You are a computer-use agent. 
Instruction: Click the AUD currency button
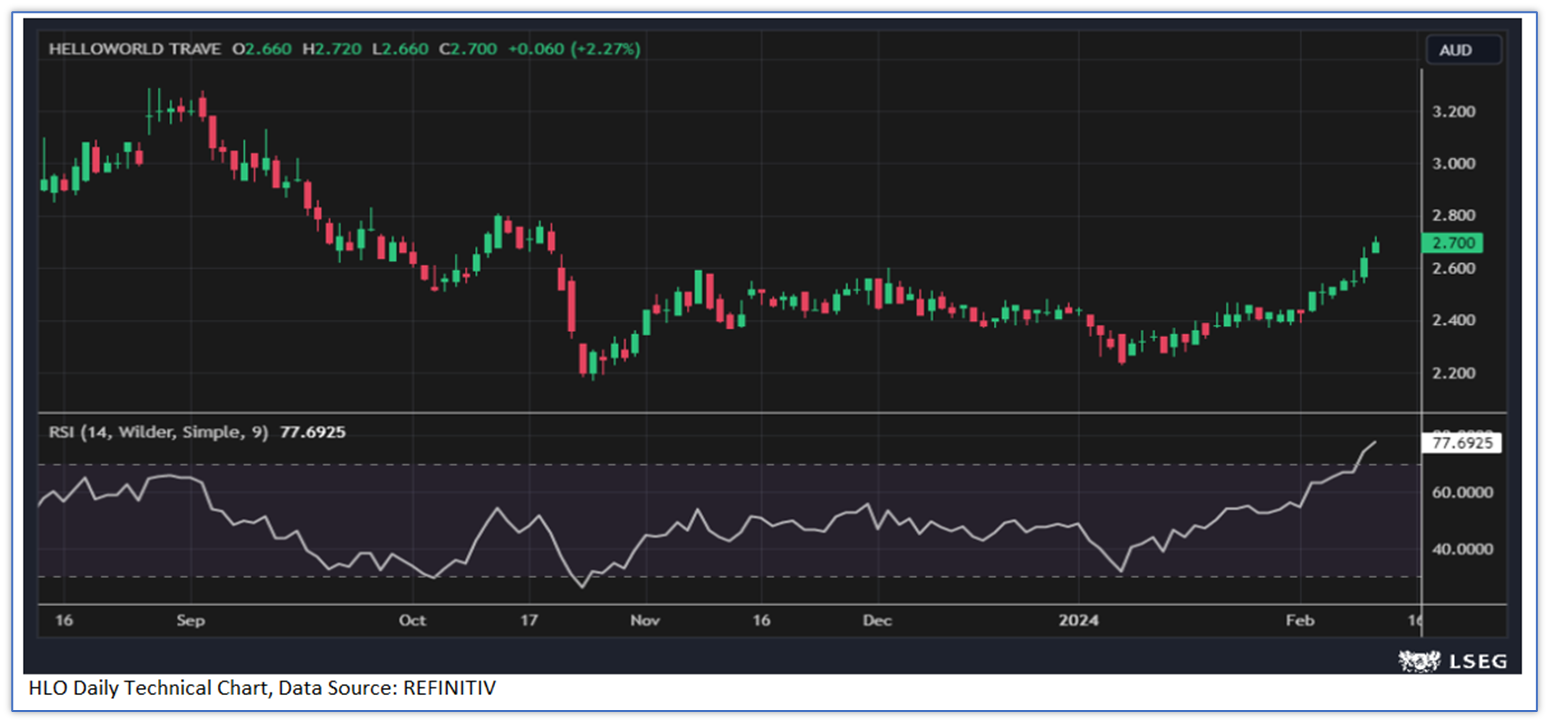coord(1463,49)
